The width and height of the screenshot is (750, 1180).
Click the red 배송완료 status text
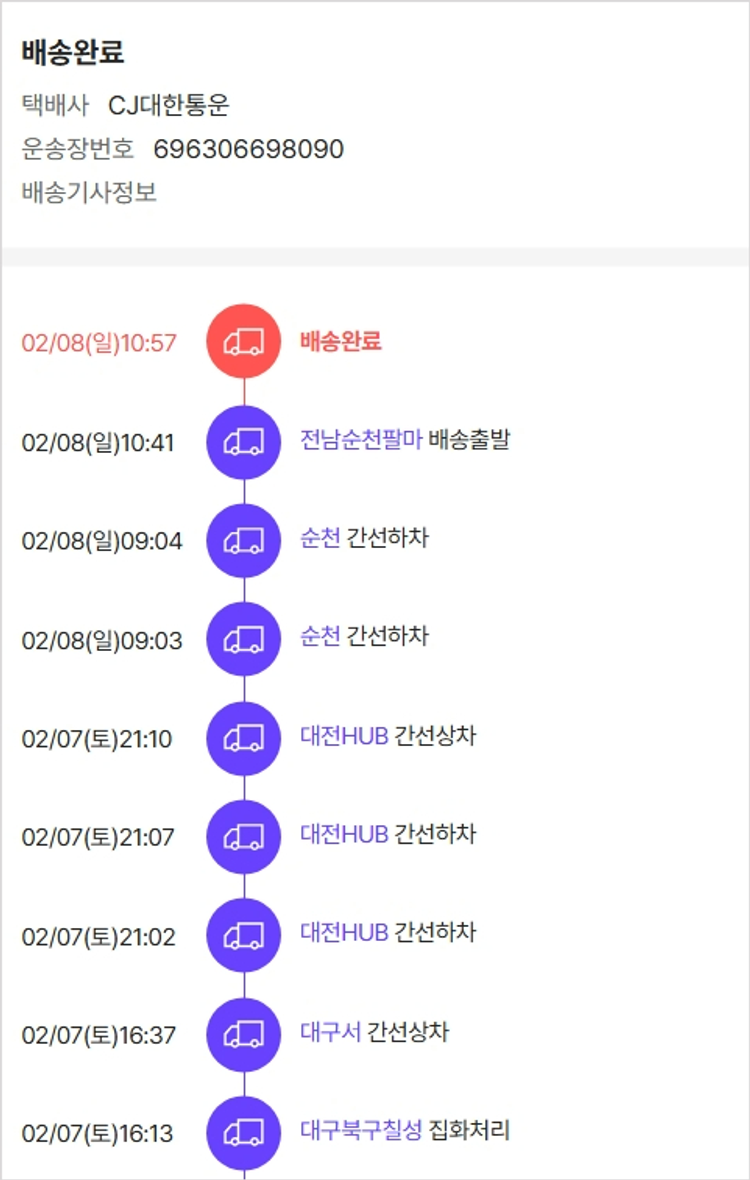click(341, 341)
